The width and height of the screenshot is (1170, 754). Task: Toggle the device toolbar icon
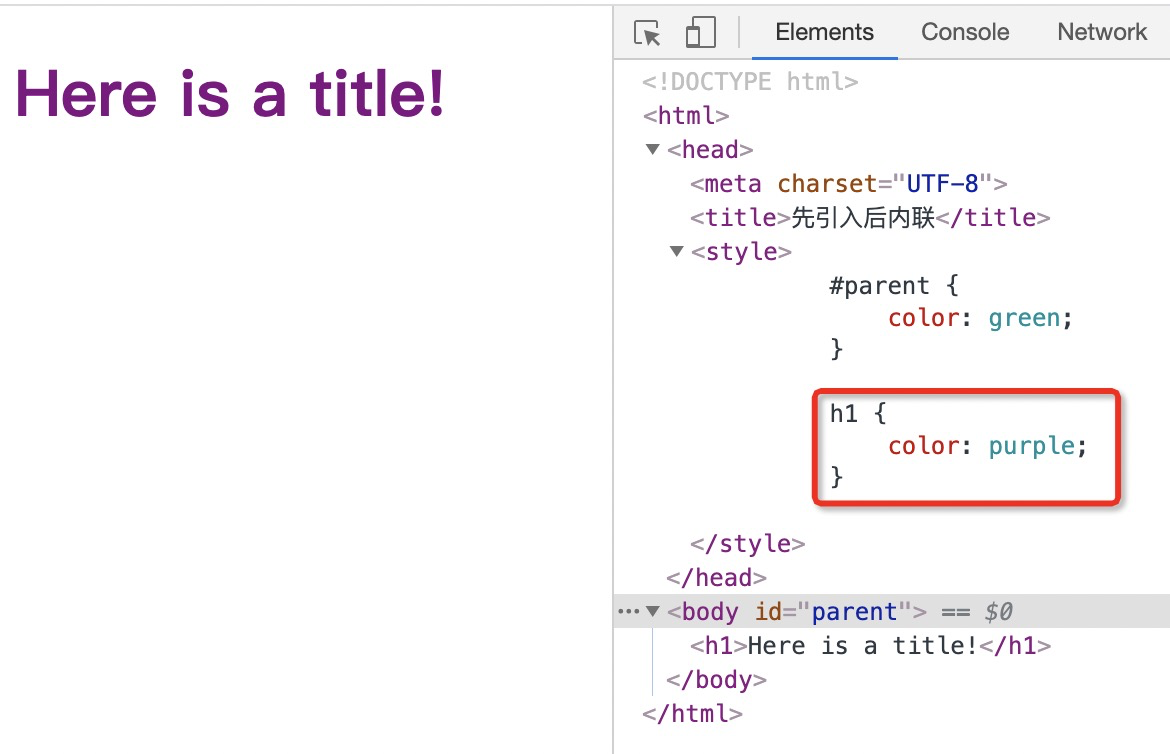coord(700,32)
